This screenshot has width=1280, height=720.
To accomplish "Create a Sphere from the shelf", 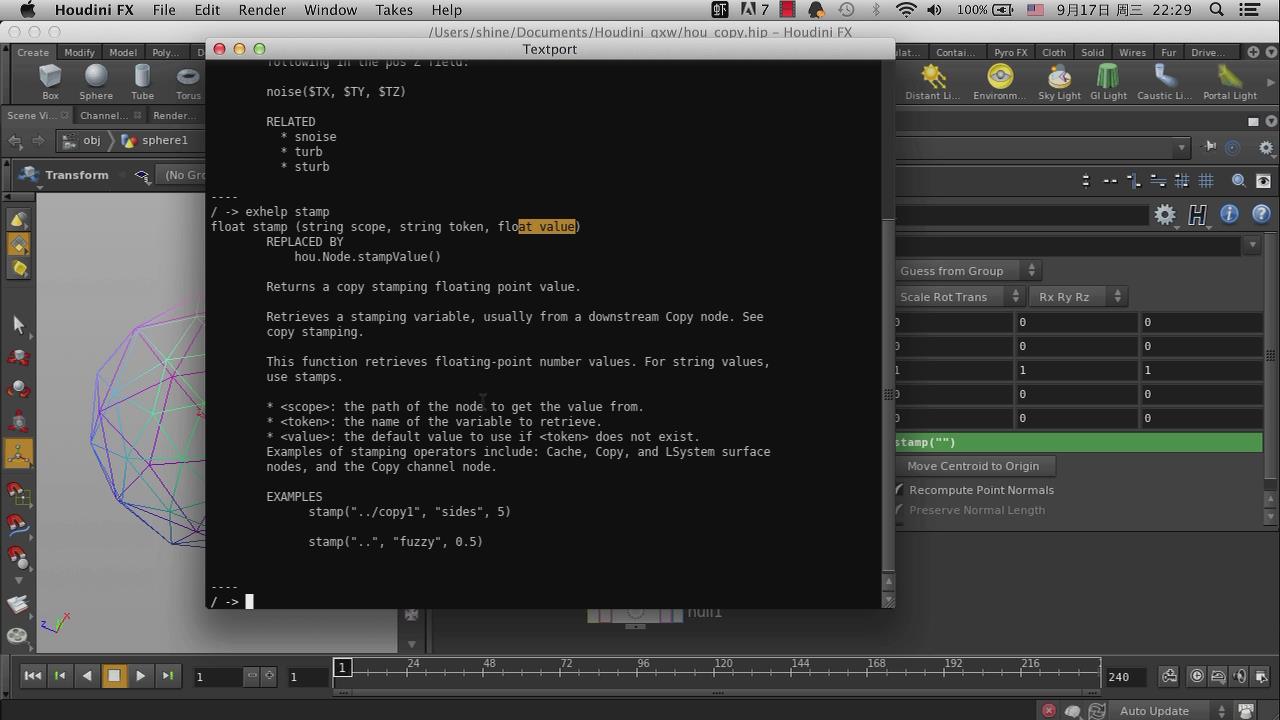I will [96, 82].
